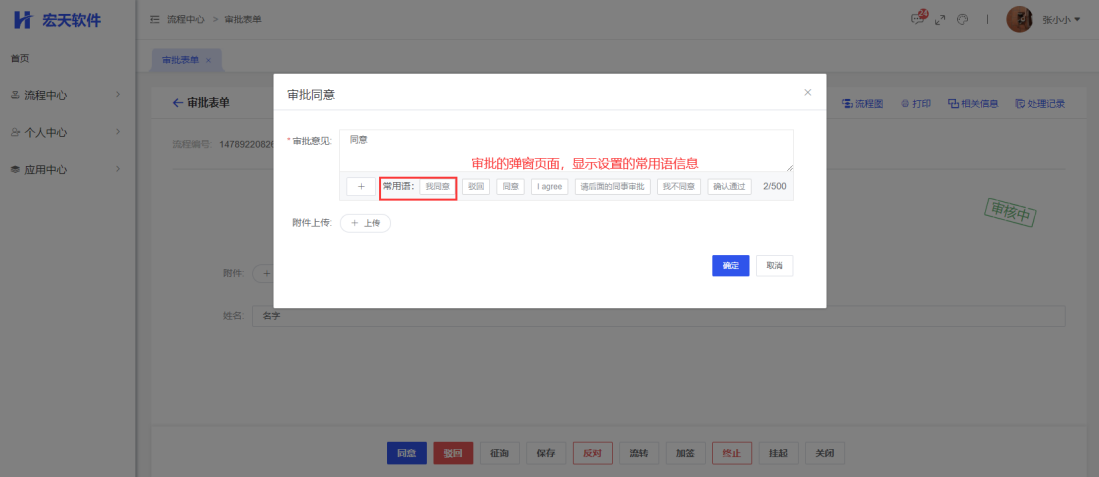Open the messages icon with 24 badge
Viewport: 1099px width, 477px height.
917,19
